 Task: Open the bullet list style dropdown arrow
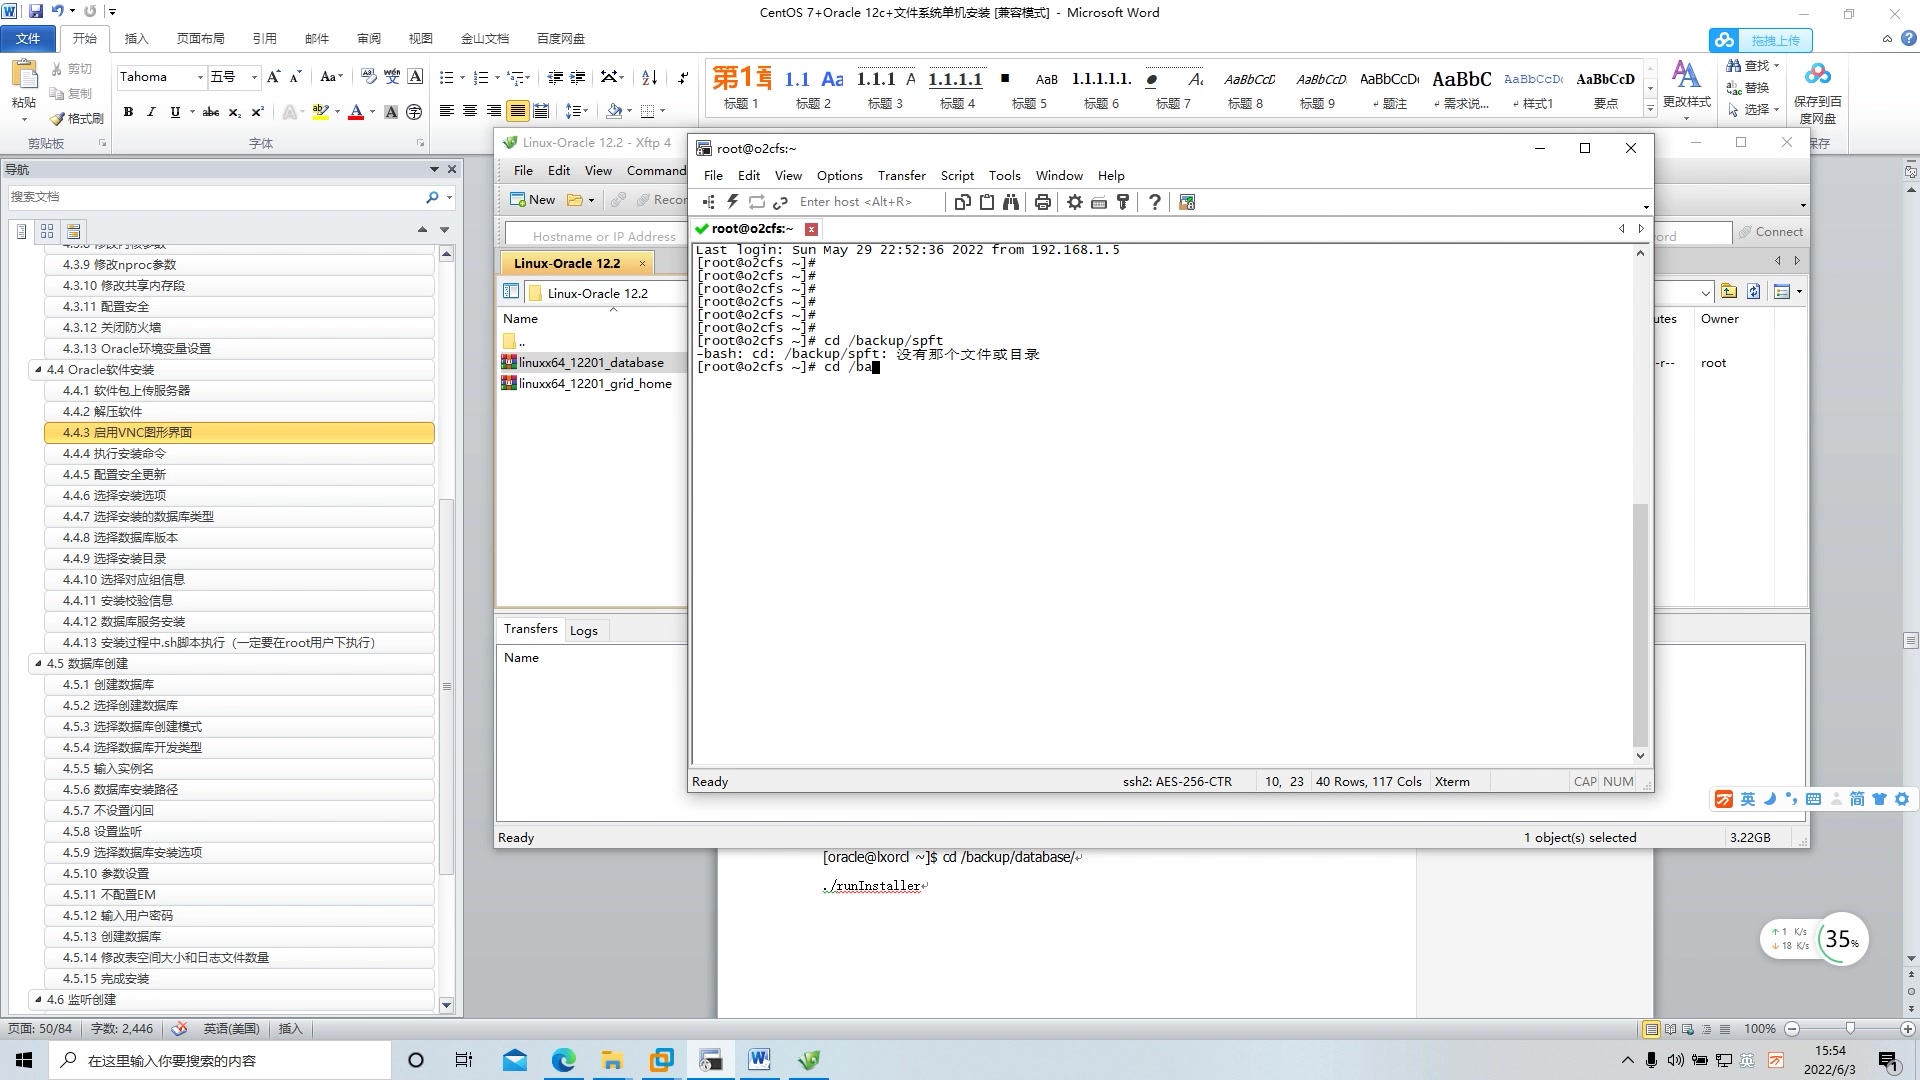click(462, 77)
